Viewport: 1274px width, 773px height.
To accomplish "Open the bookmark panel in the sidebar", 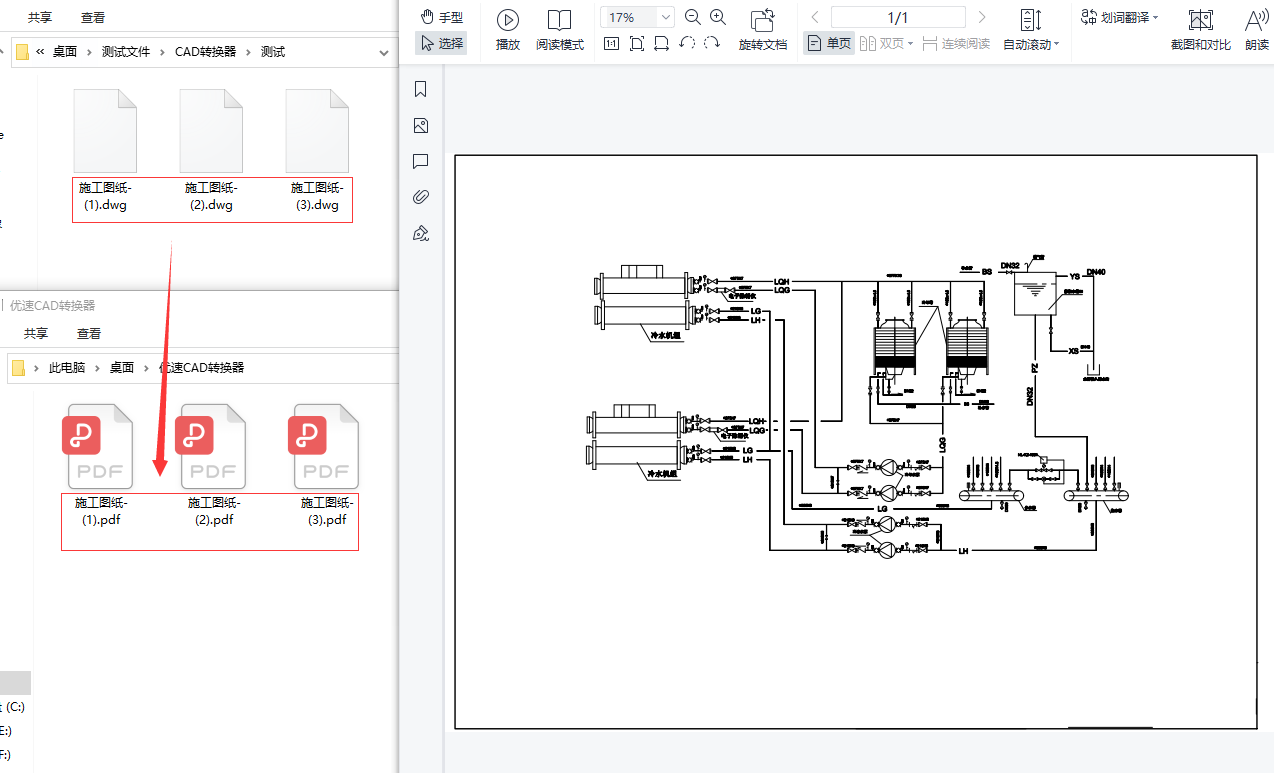I will point(421,90).
